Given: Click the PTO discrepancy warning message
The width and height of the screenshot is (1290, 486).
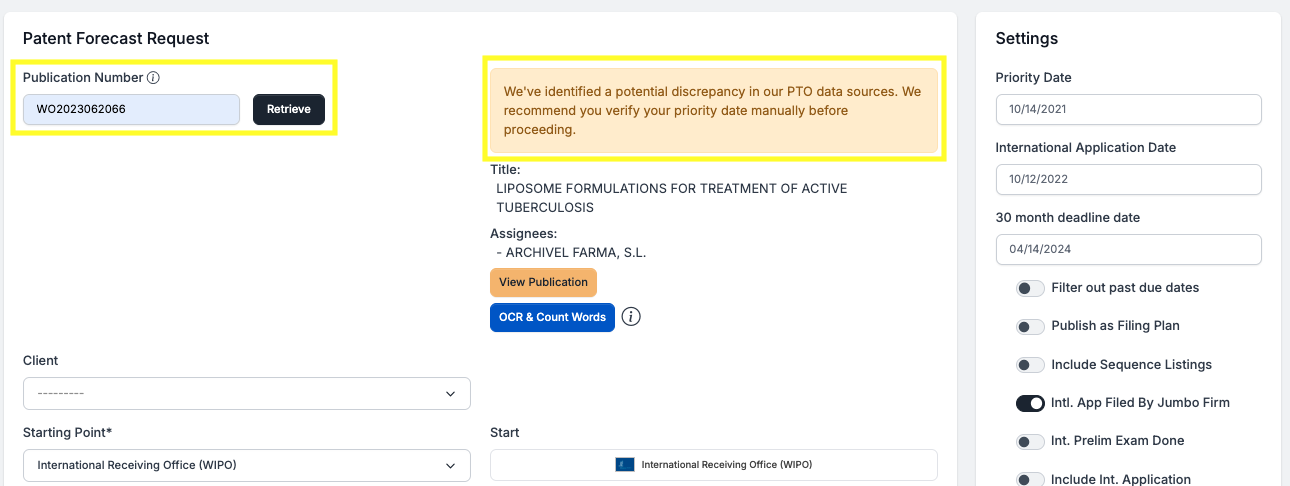Looking at the screenshot, I should coord(714,110).
